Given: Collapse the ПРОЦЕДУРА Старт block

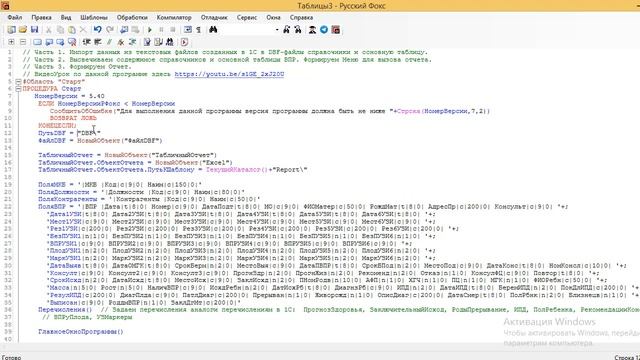Looking at the screenshot, I should coord(18,89).
